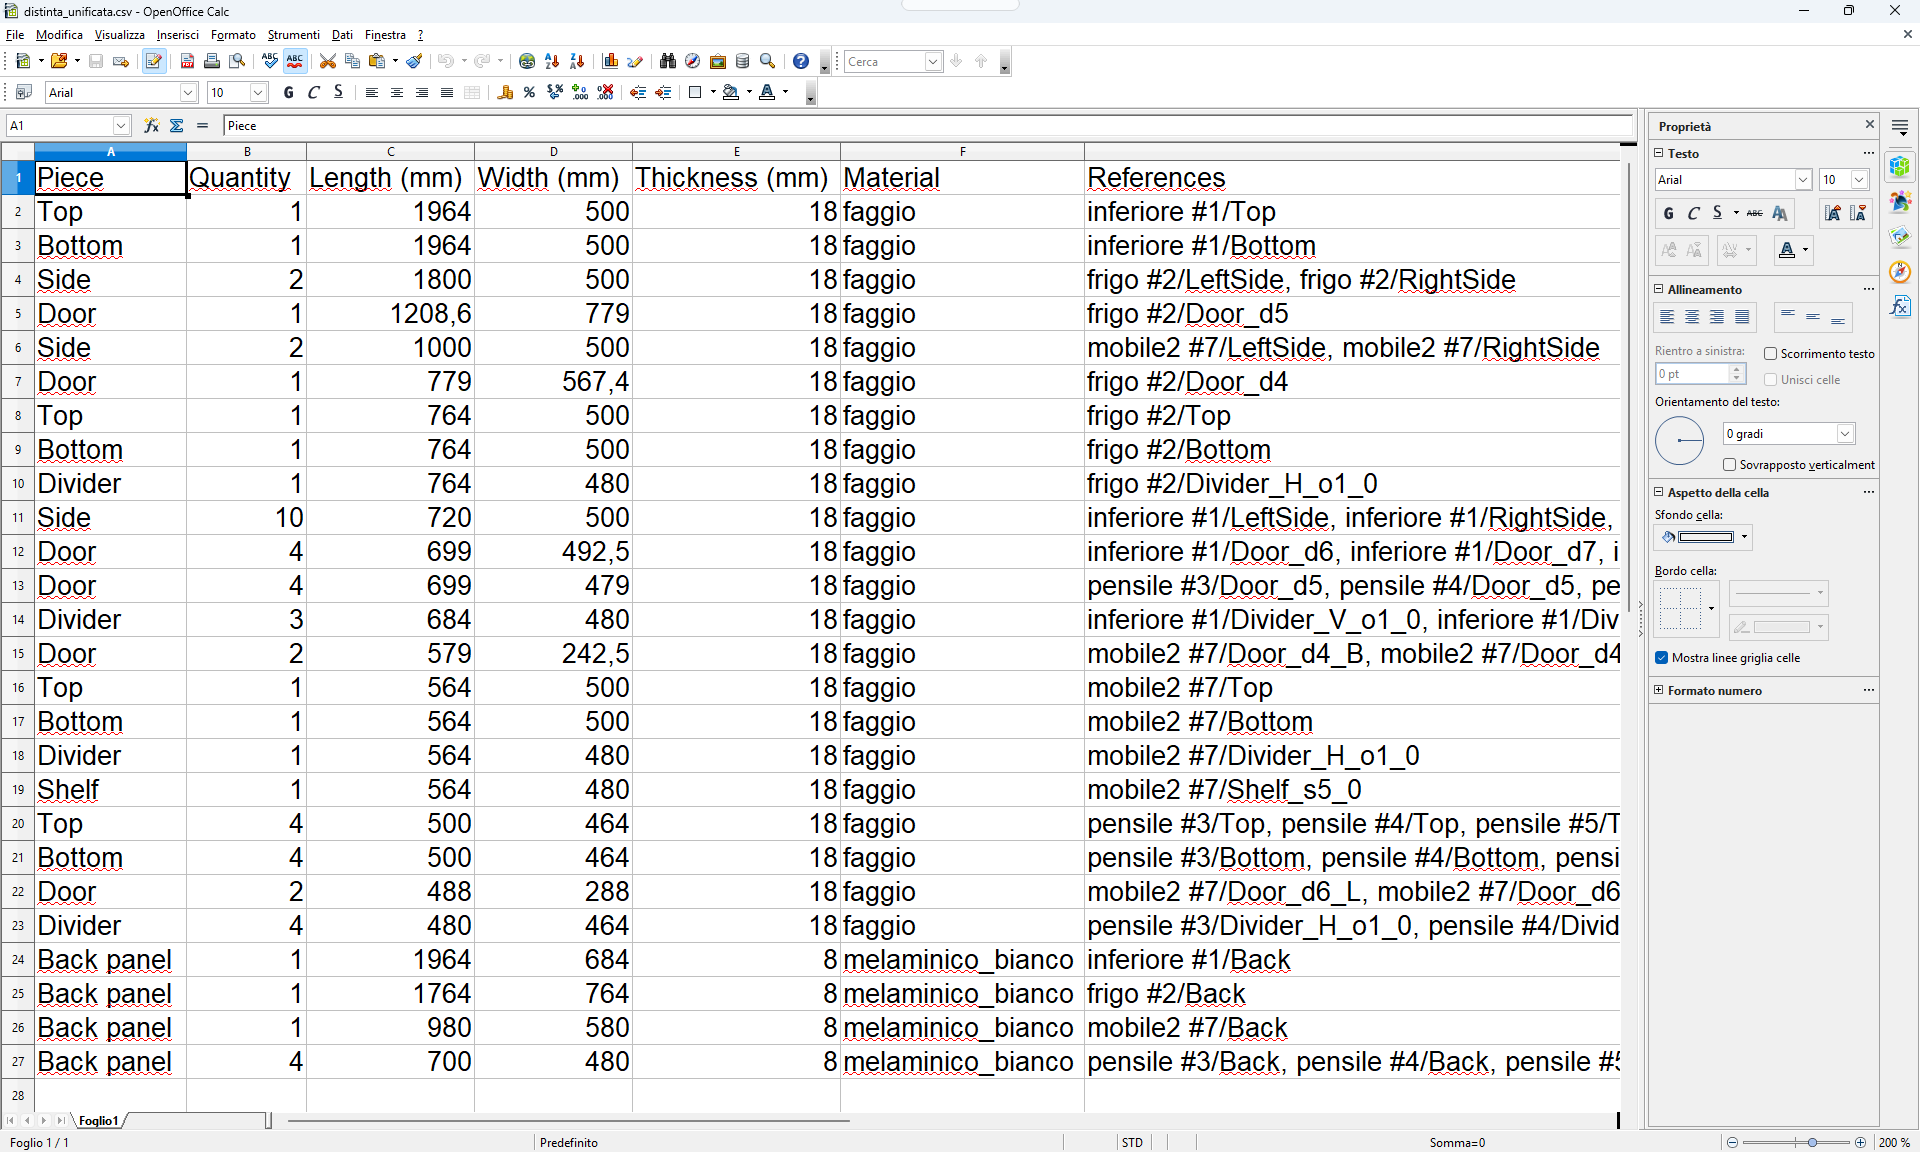Image resolution: width=1920 pixels, height=1152 pixels.
Task: Click the Sort Ascending toolbar icon
Action: 552,62
